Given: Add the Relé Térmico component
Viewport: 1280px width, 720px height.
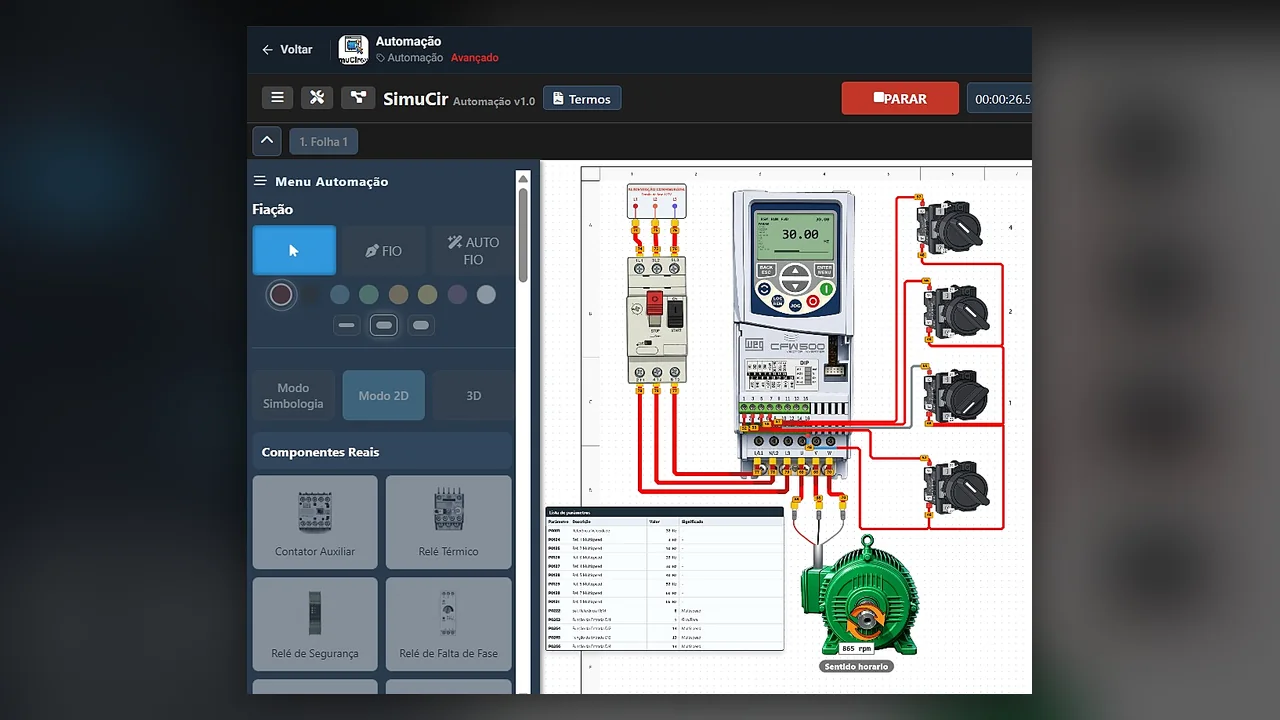Looking at the screenshot, I should pos(448,522).
